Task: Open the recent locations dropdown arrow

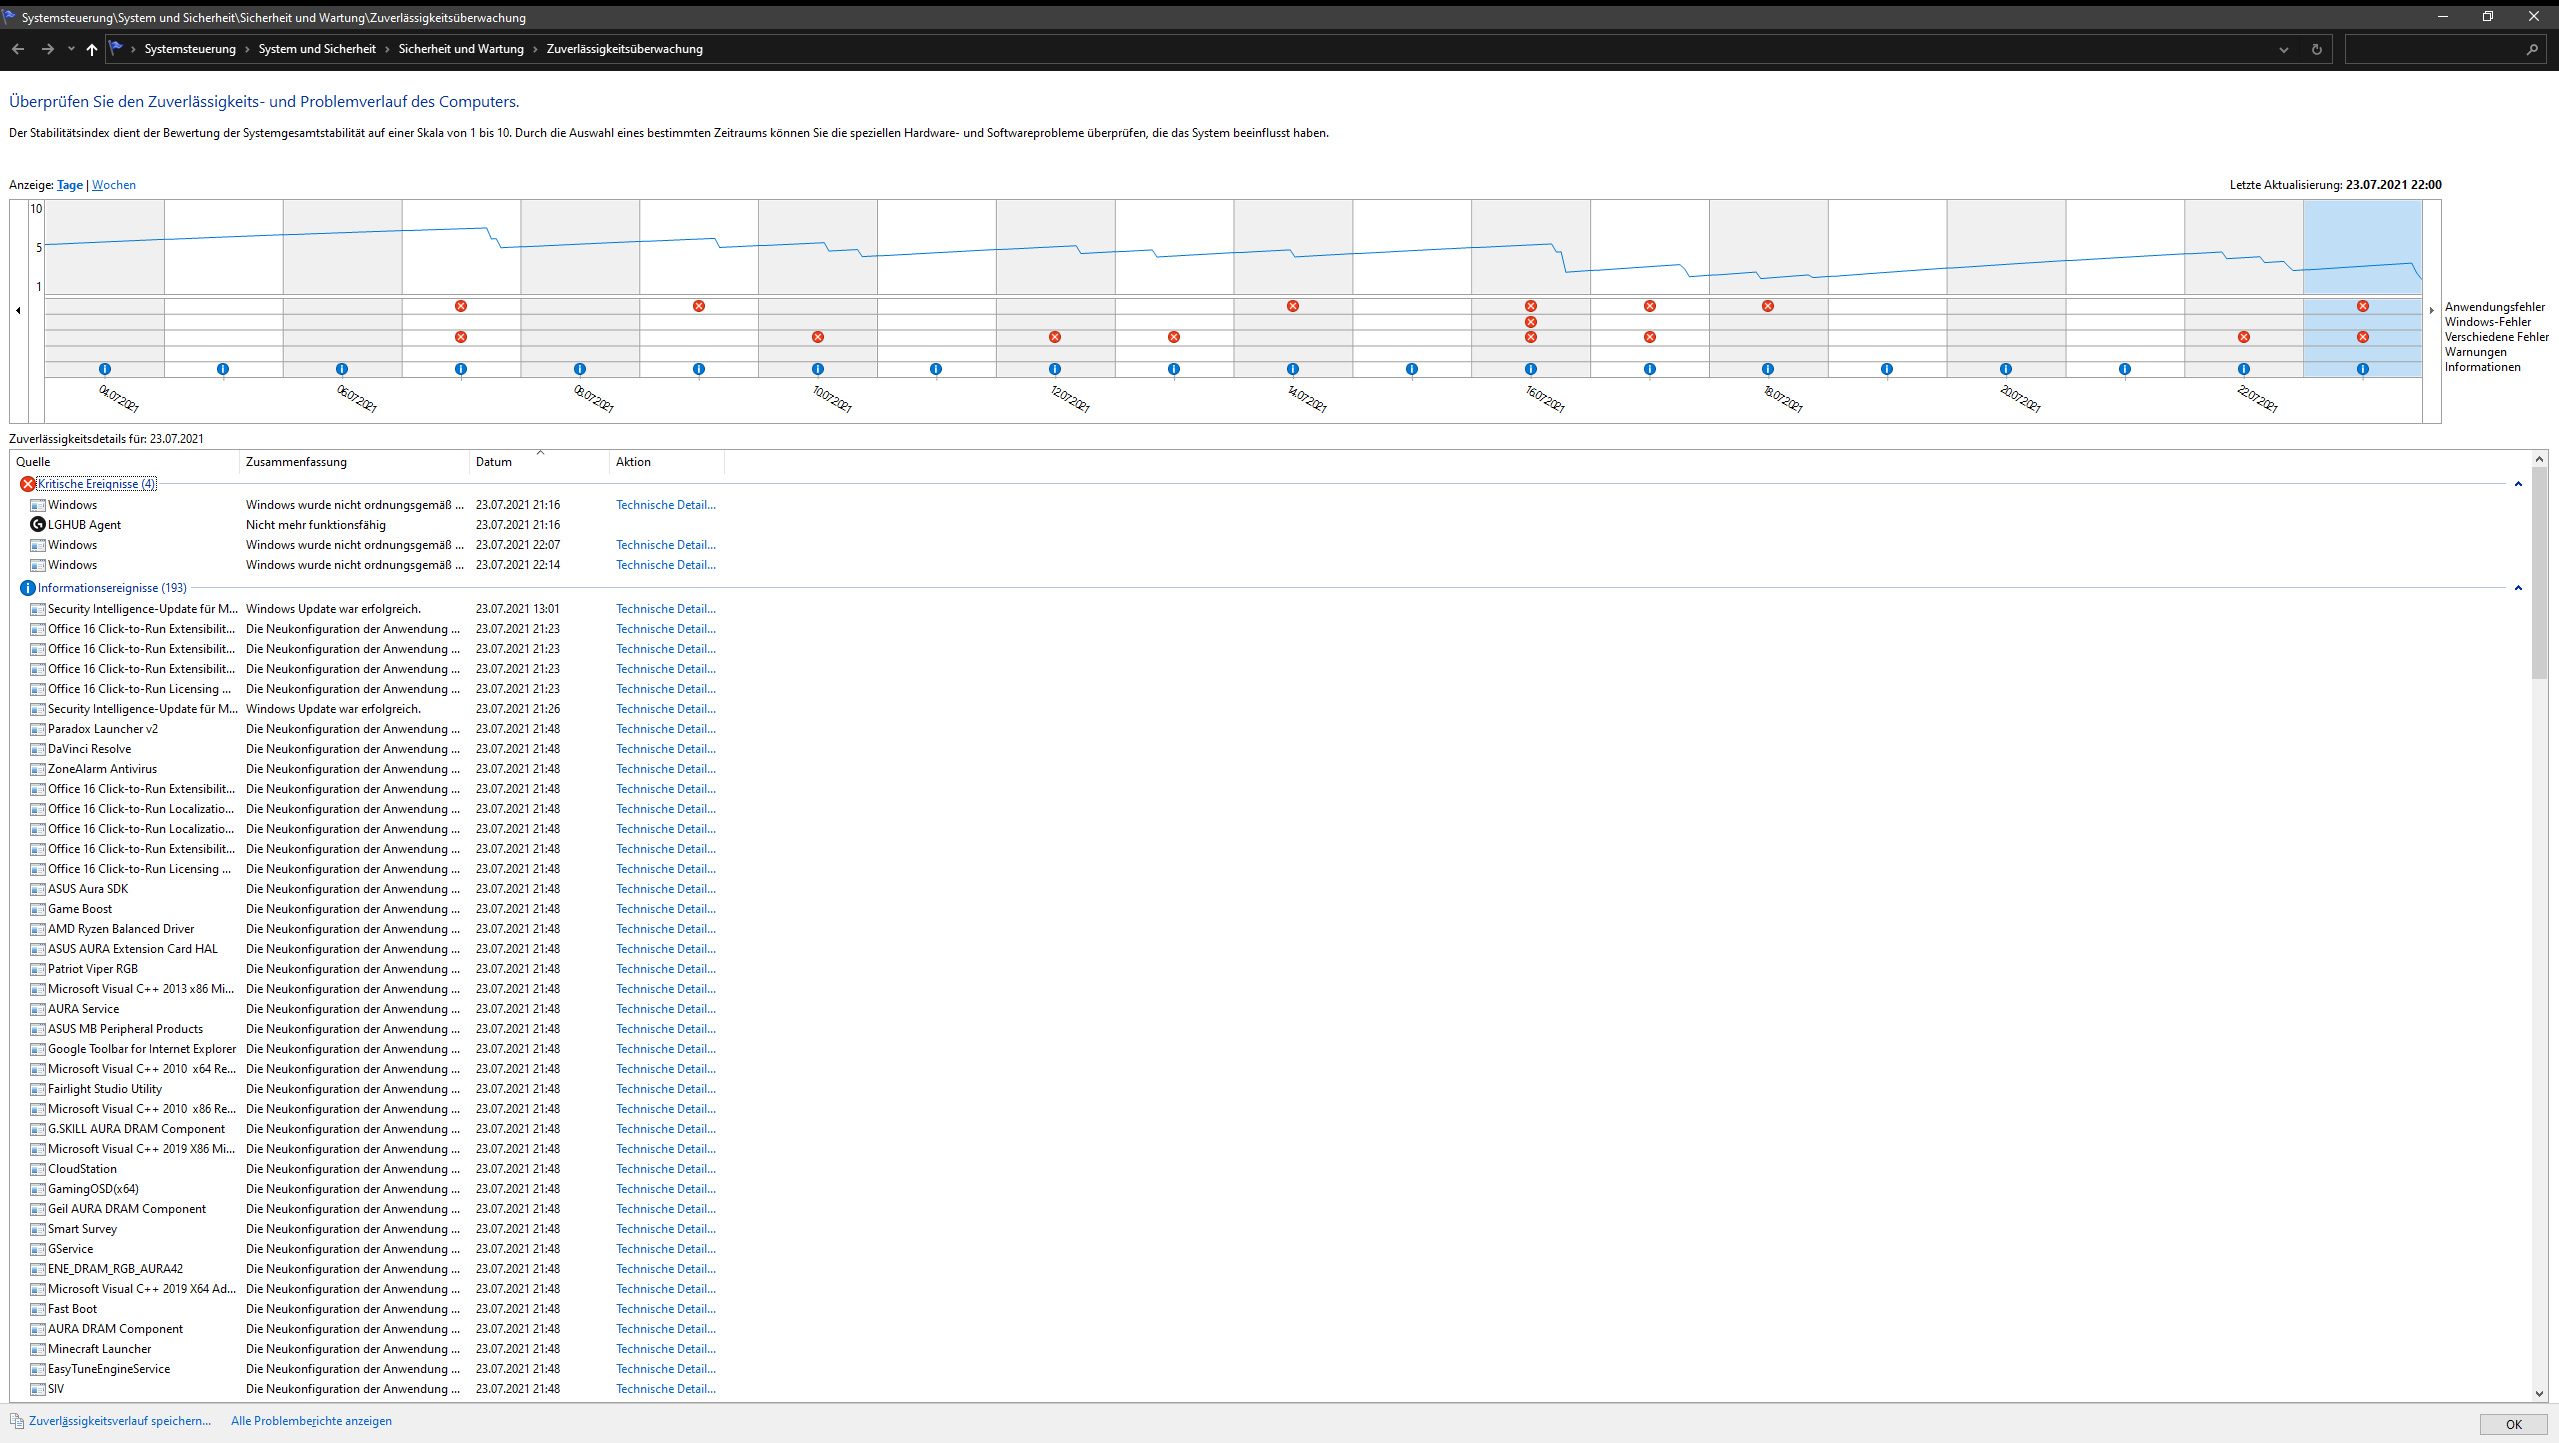Action: pos(71,49)
